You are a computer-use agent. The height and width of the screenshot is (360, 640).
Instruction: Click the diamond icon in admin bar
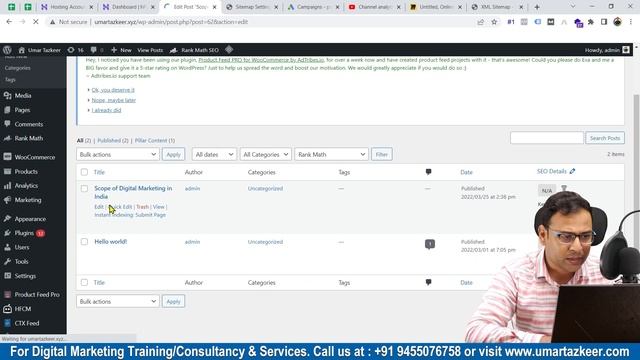pos(229,49)
